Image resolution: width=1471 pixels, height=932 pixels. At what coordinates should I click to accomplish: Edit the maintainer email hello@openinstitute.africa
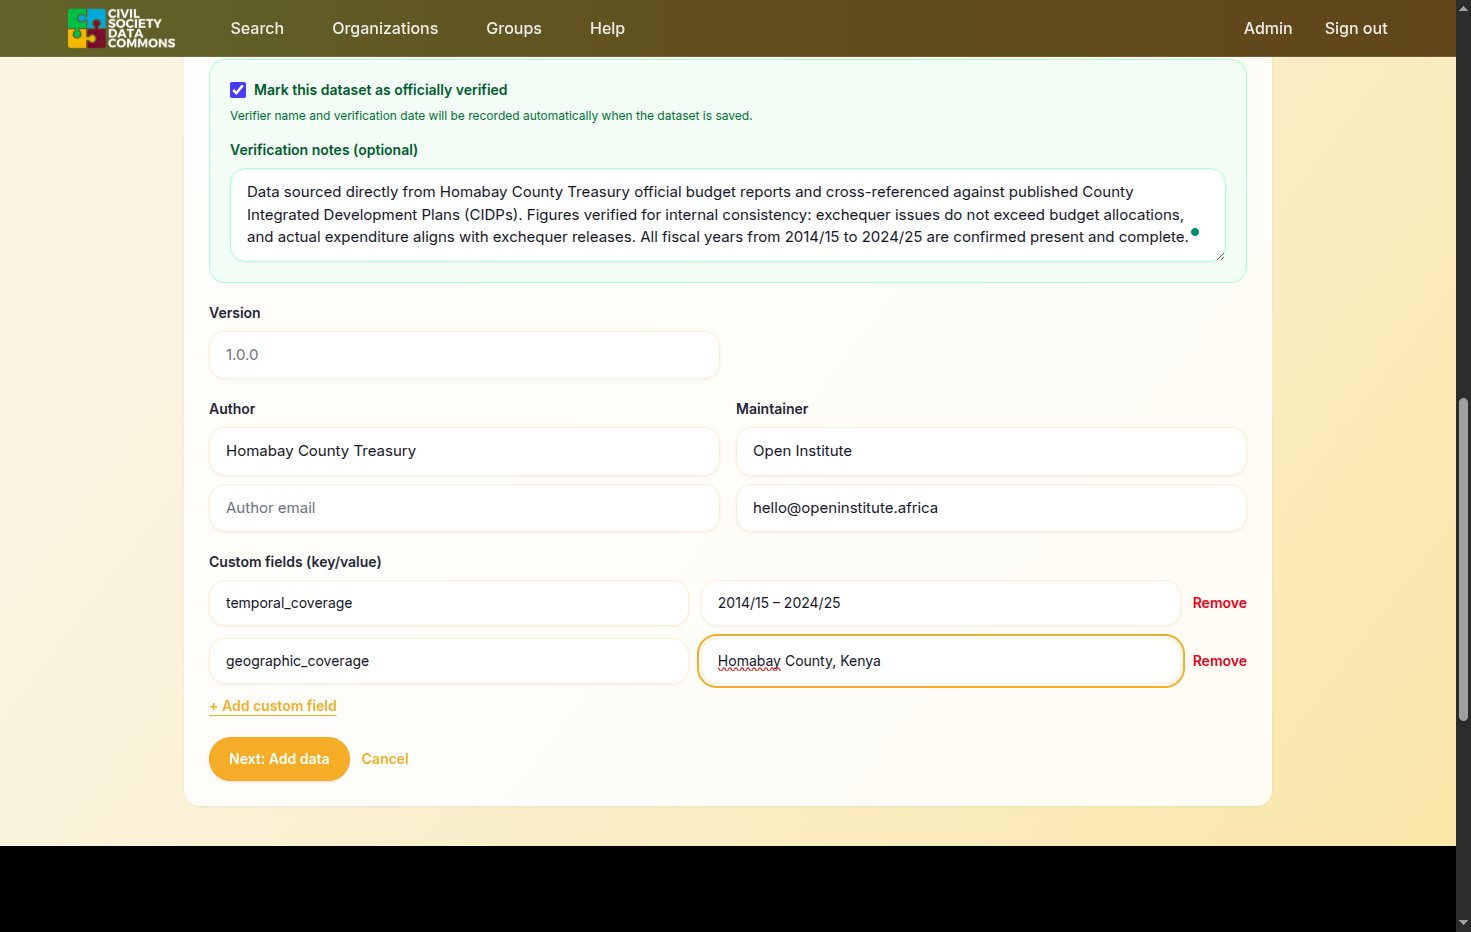(x=991, y=508)
